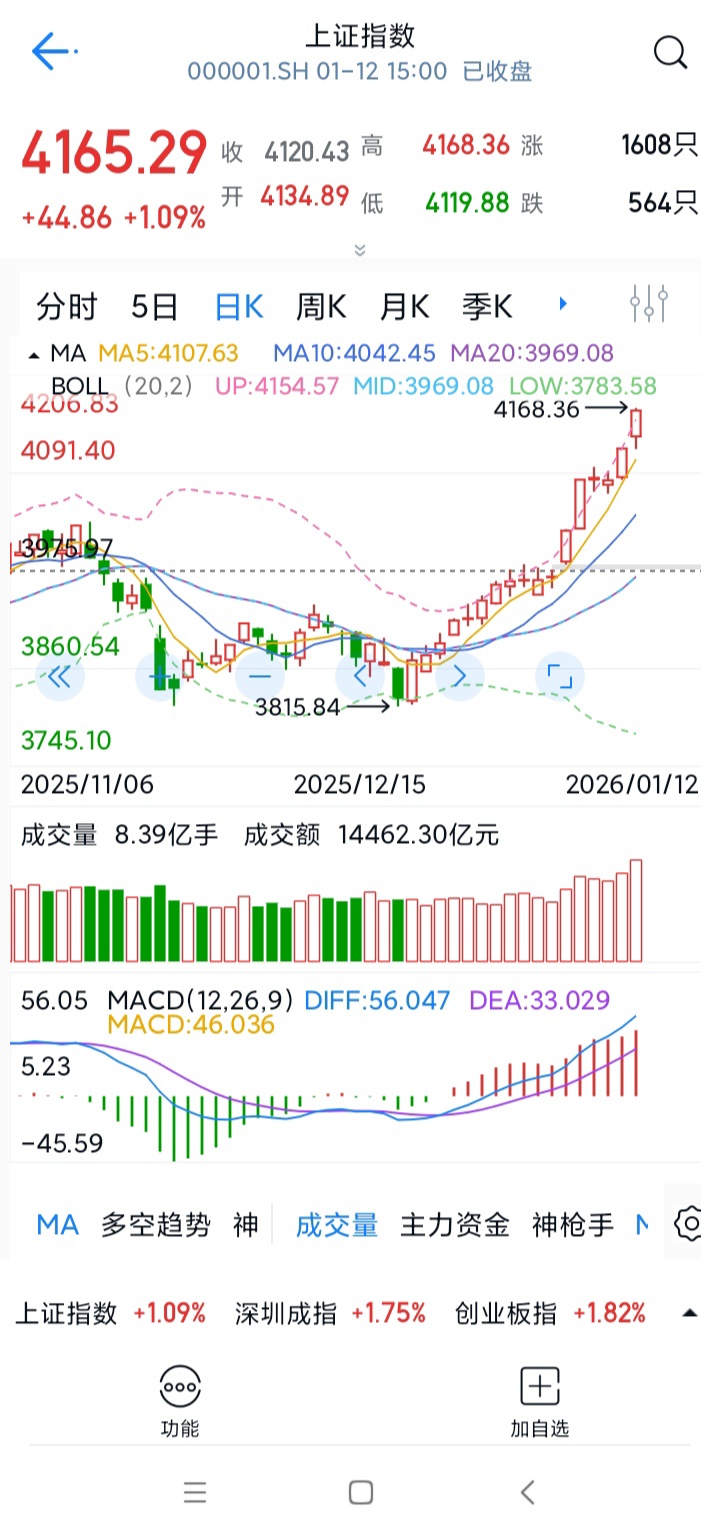
Task: Open indicator settings gear icon
Action: pos(688,1223)
